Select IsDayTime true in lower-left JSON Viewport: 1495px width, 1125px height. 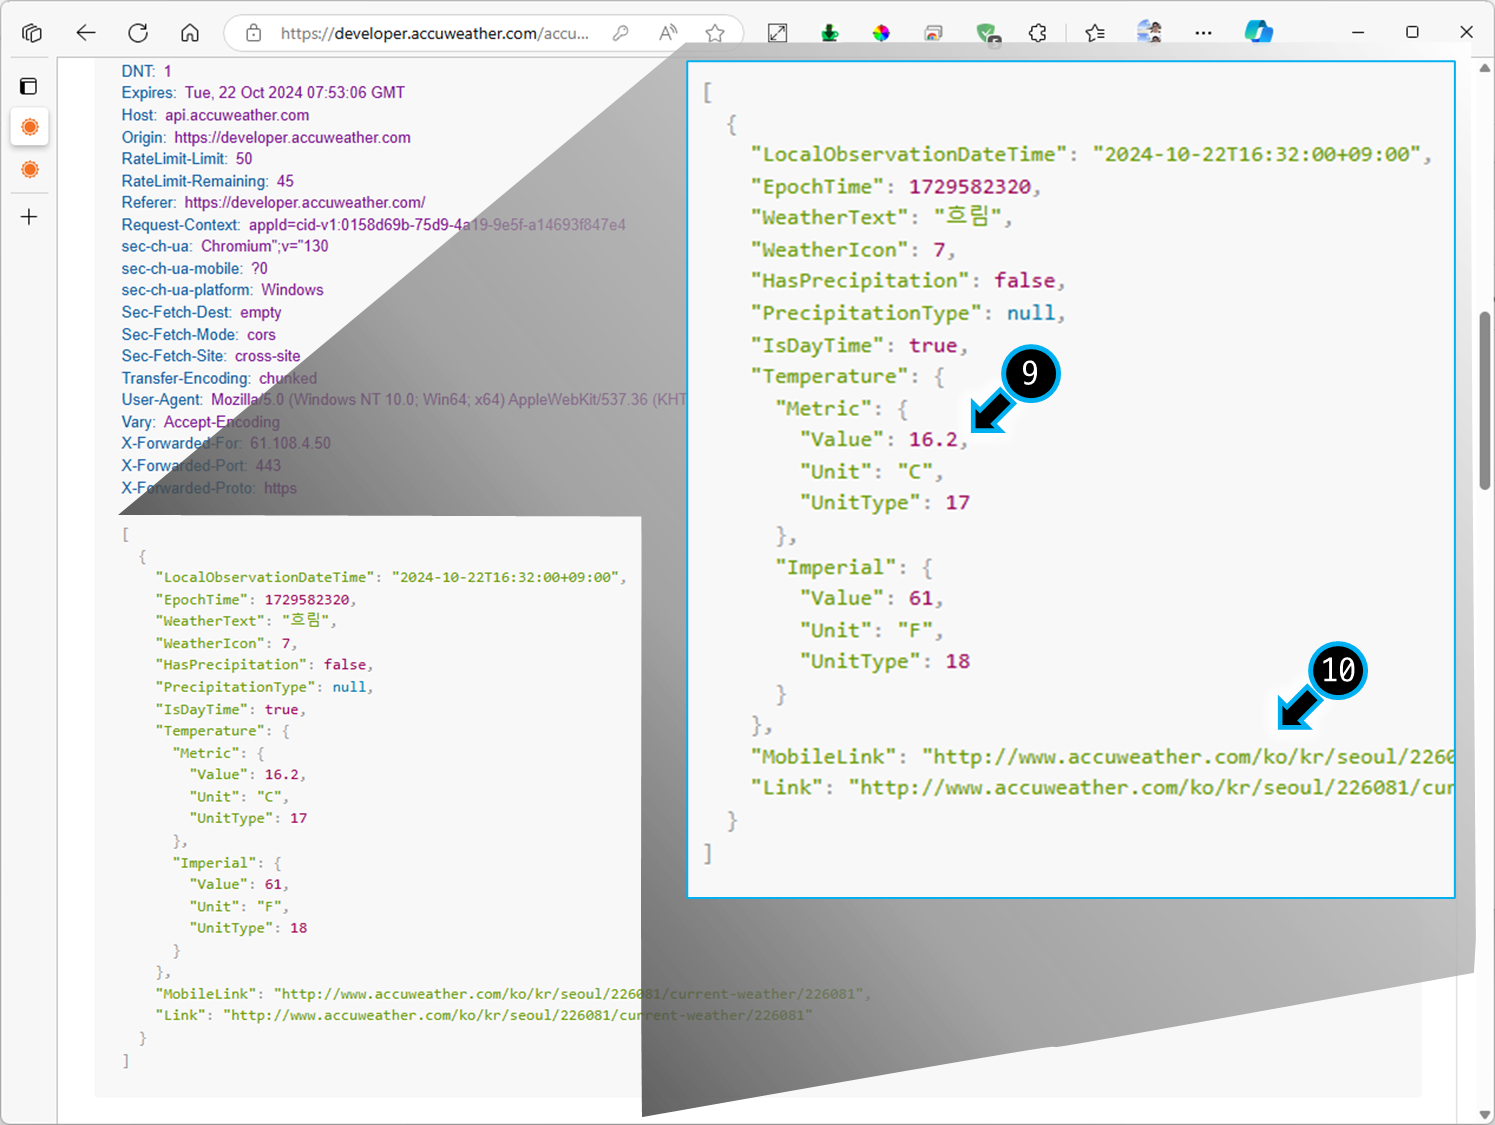point(230,709)
